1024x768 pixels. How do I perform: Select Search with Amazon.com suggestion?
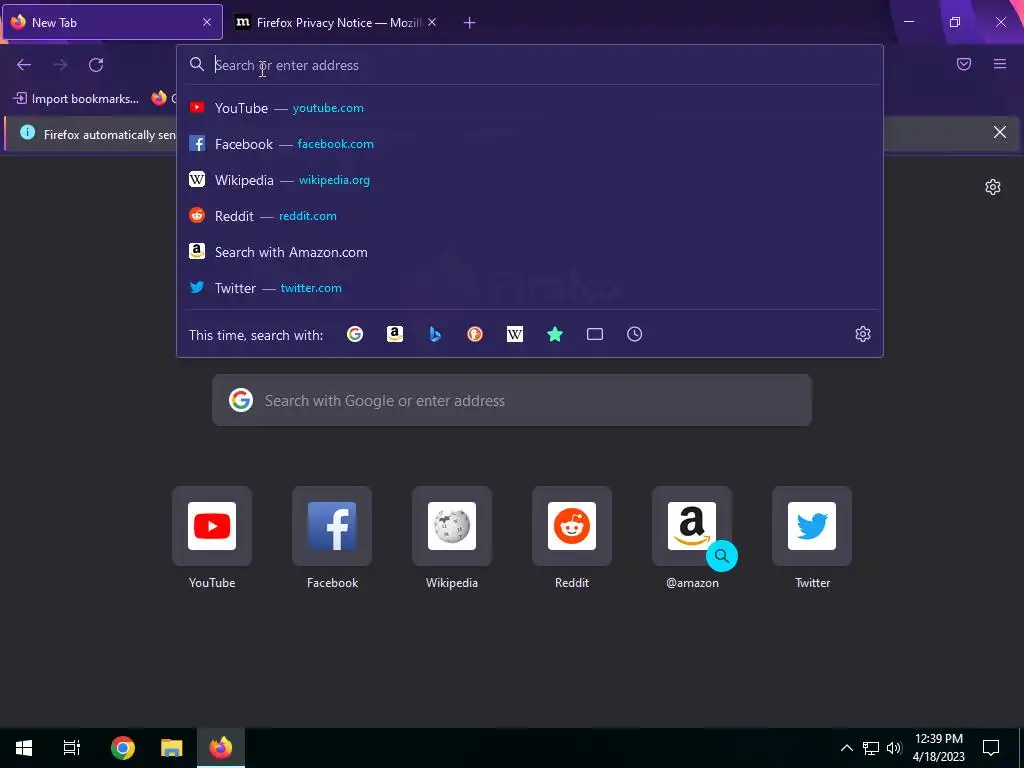click(530, 252)
